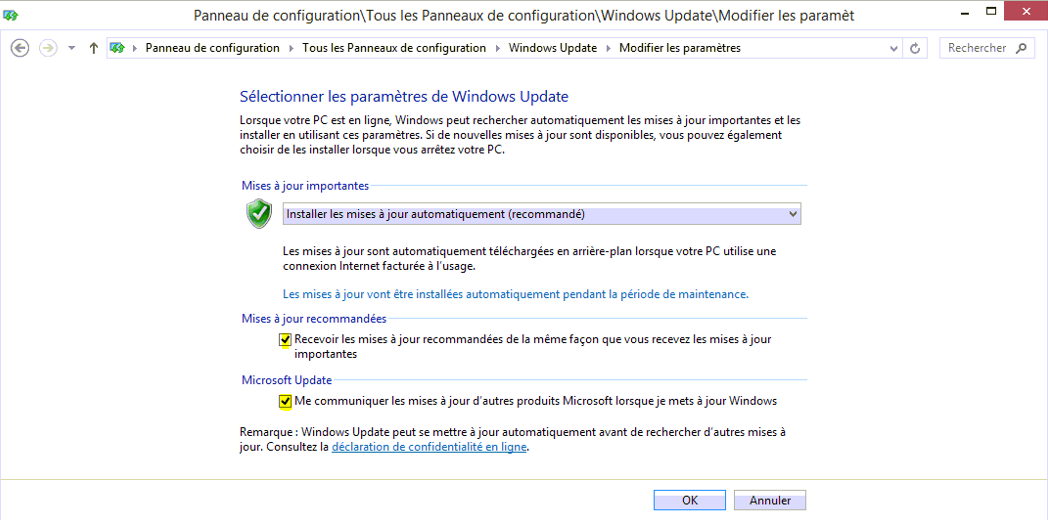The width and height of the screenshot is (1048, 520).
Task: Click the Windows Update icon in address bar
Action: click(118, 48)
